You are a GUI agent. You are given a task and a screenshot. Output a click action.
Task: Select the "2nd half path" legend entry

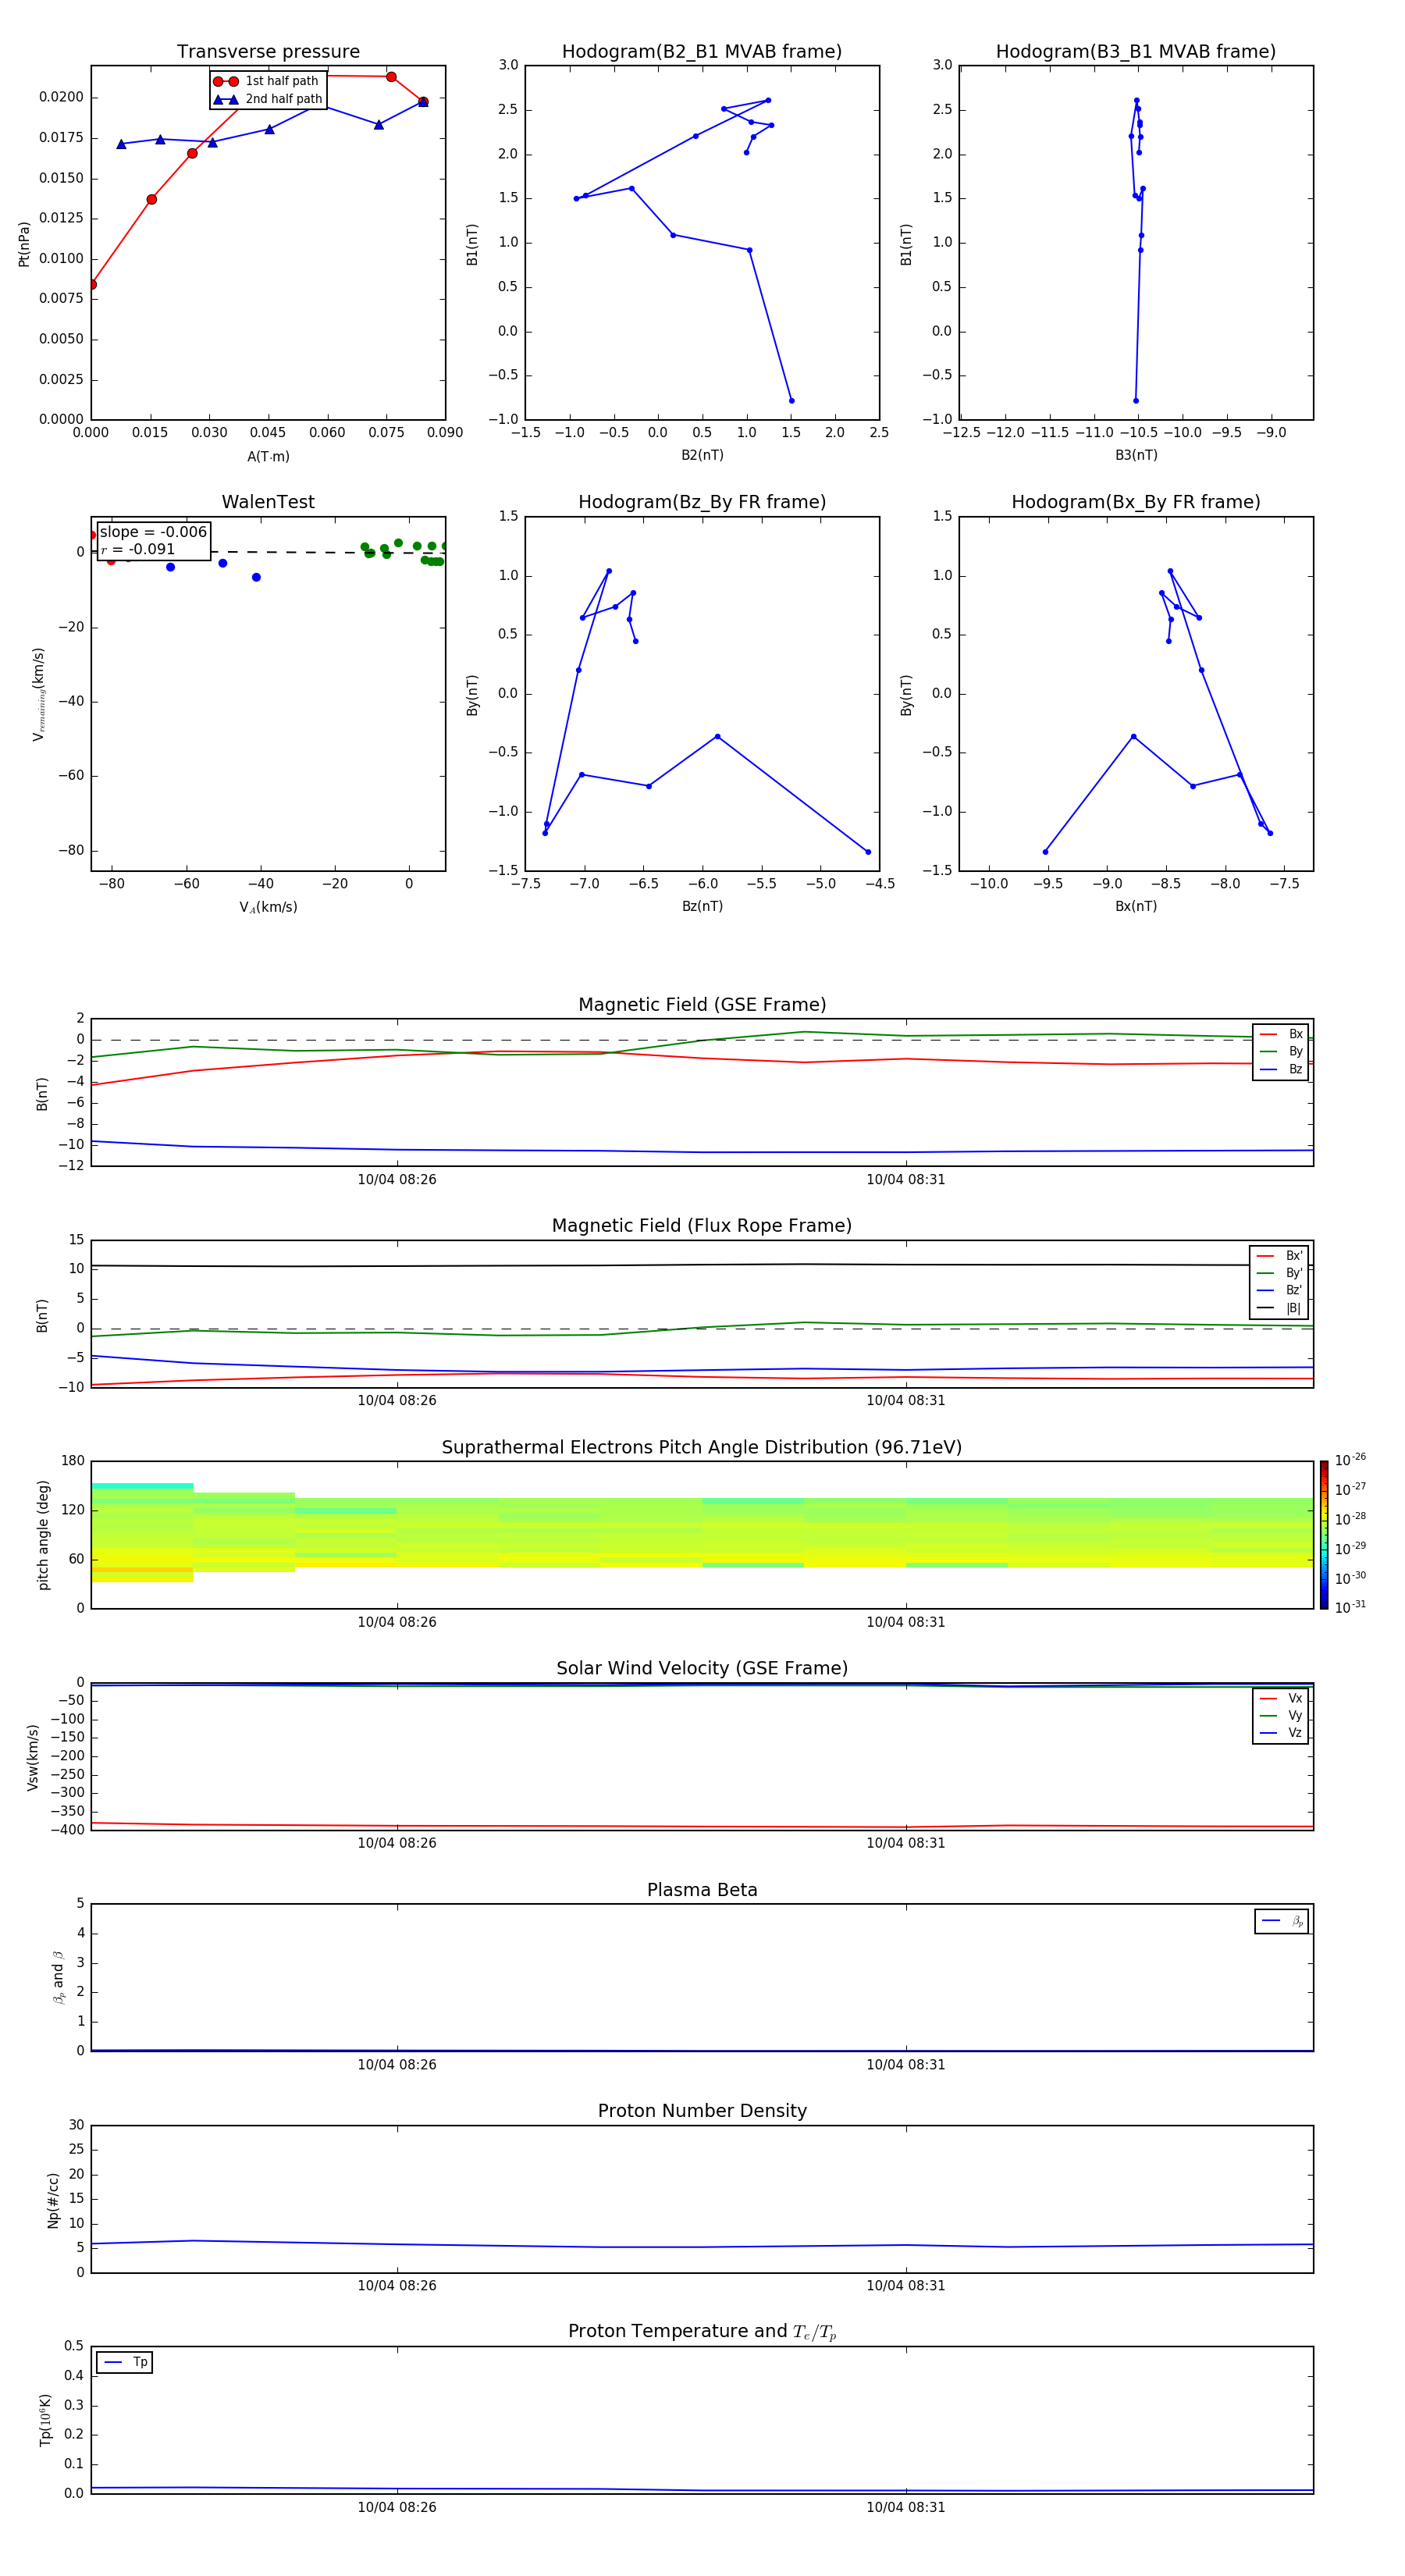tap(268, 99)
